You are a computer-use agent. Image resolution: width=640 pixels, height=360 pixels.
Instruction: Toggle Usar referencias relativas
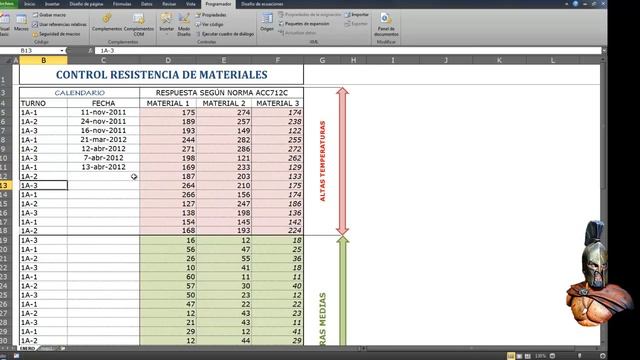60,24
